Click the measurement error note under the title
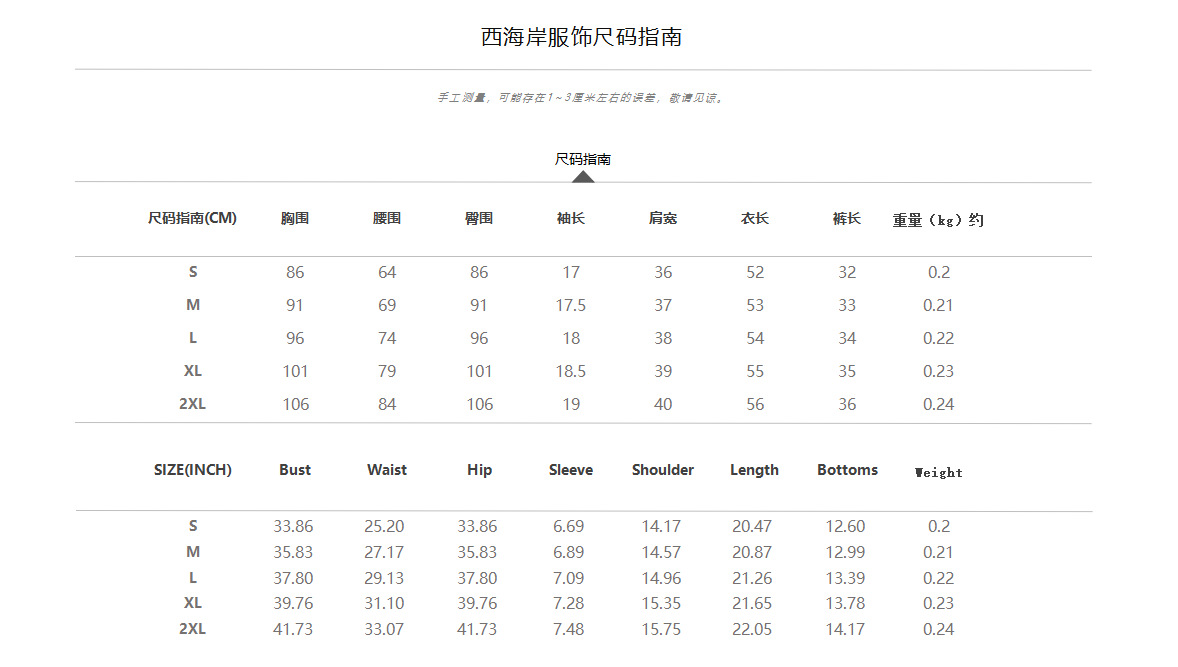1178x667 pixels. [582, 98]
